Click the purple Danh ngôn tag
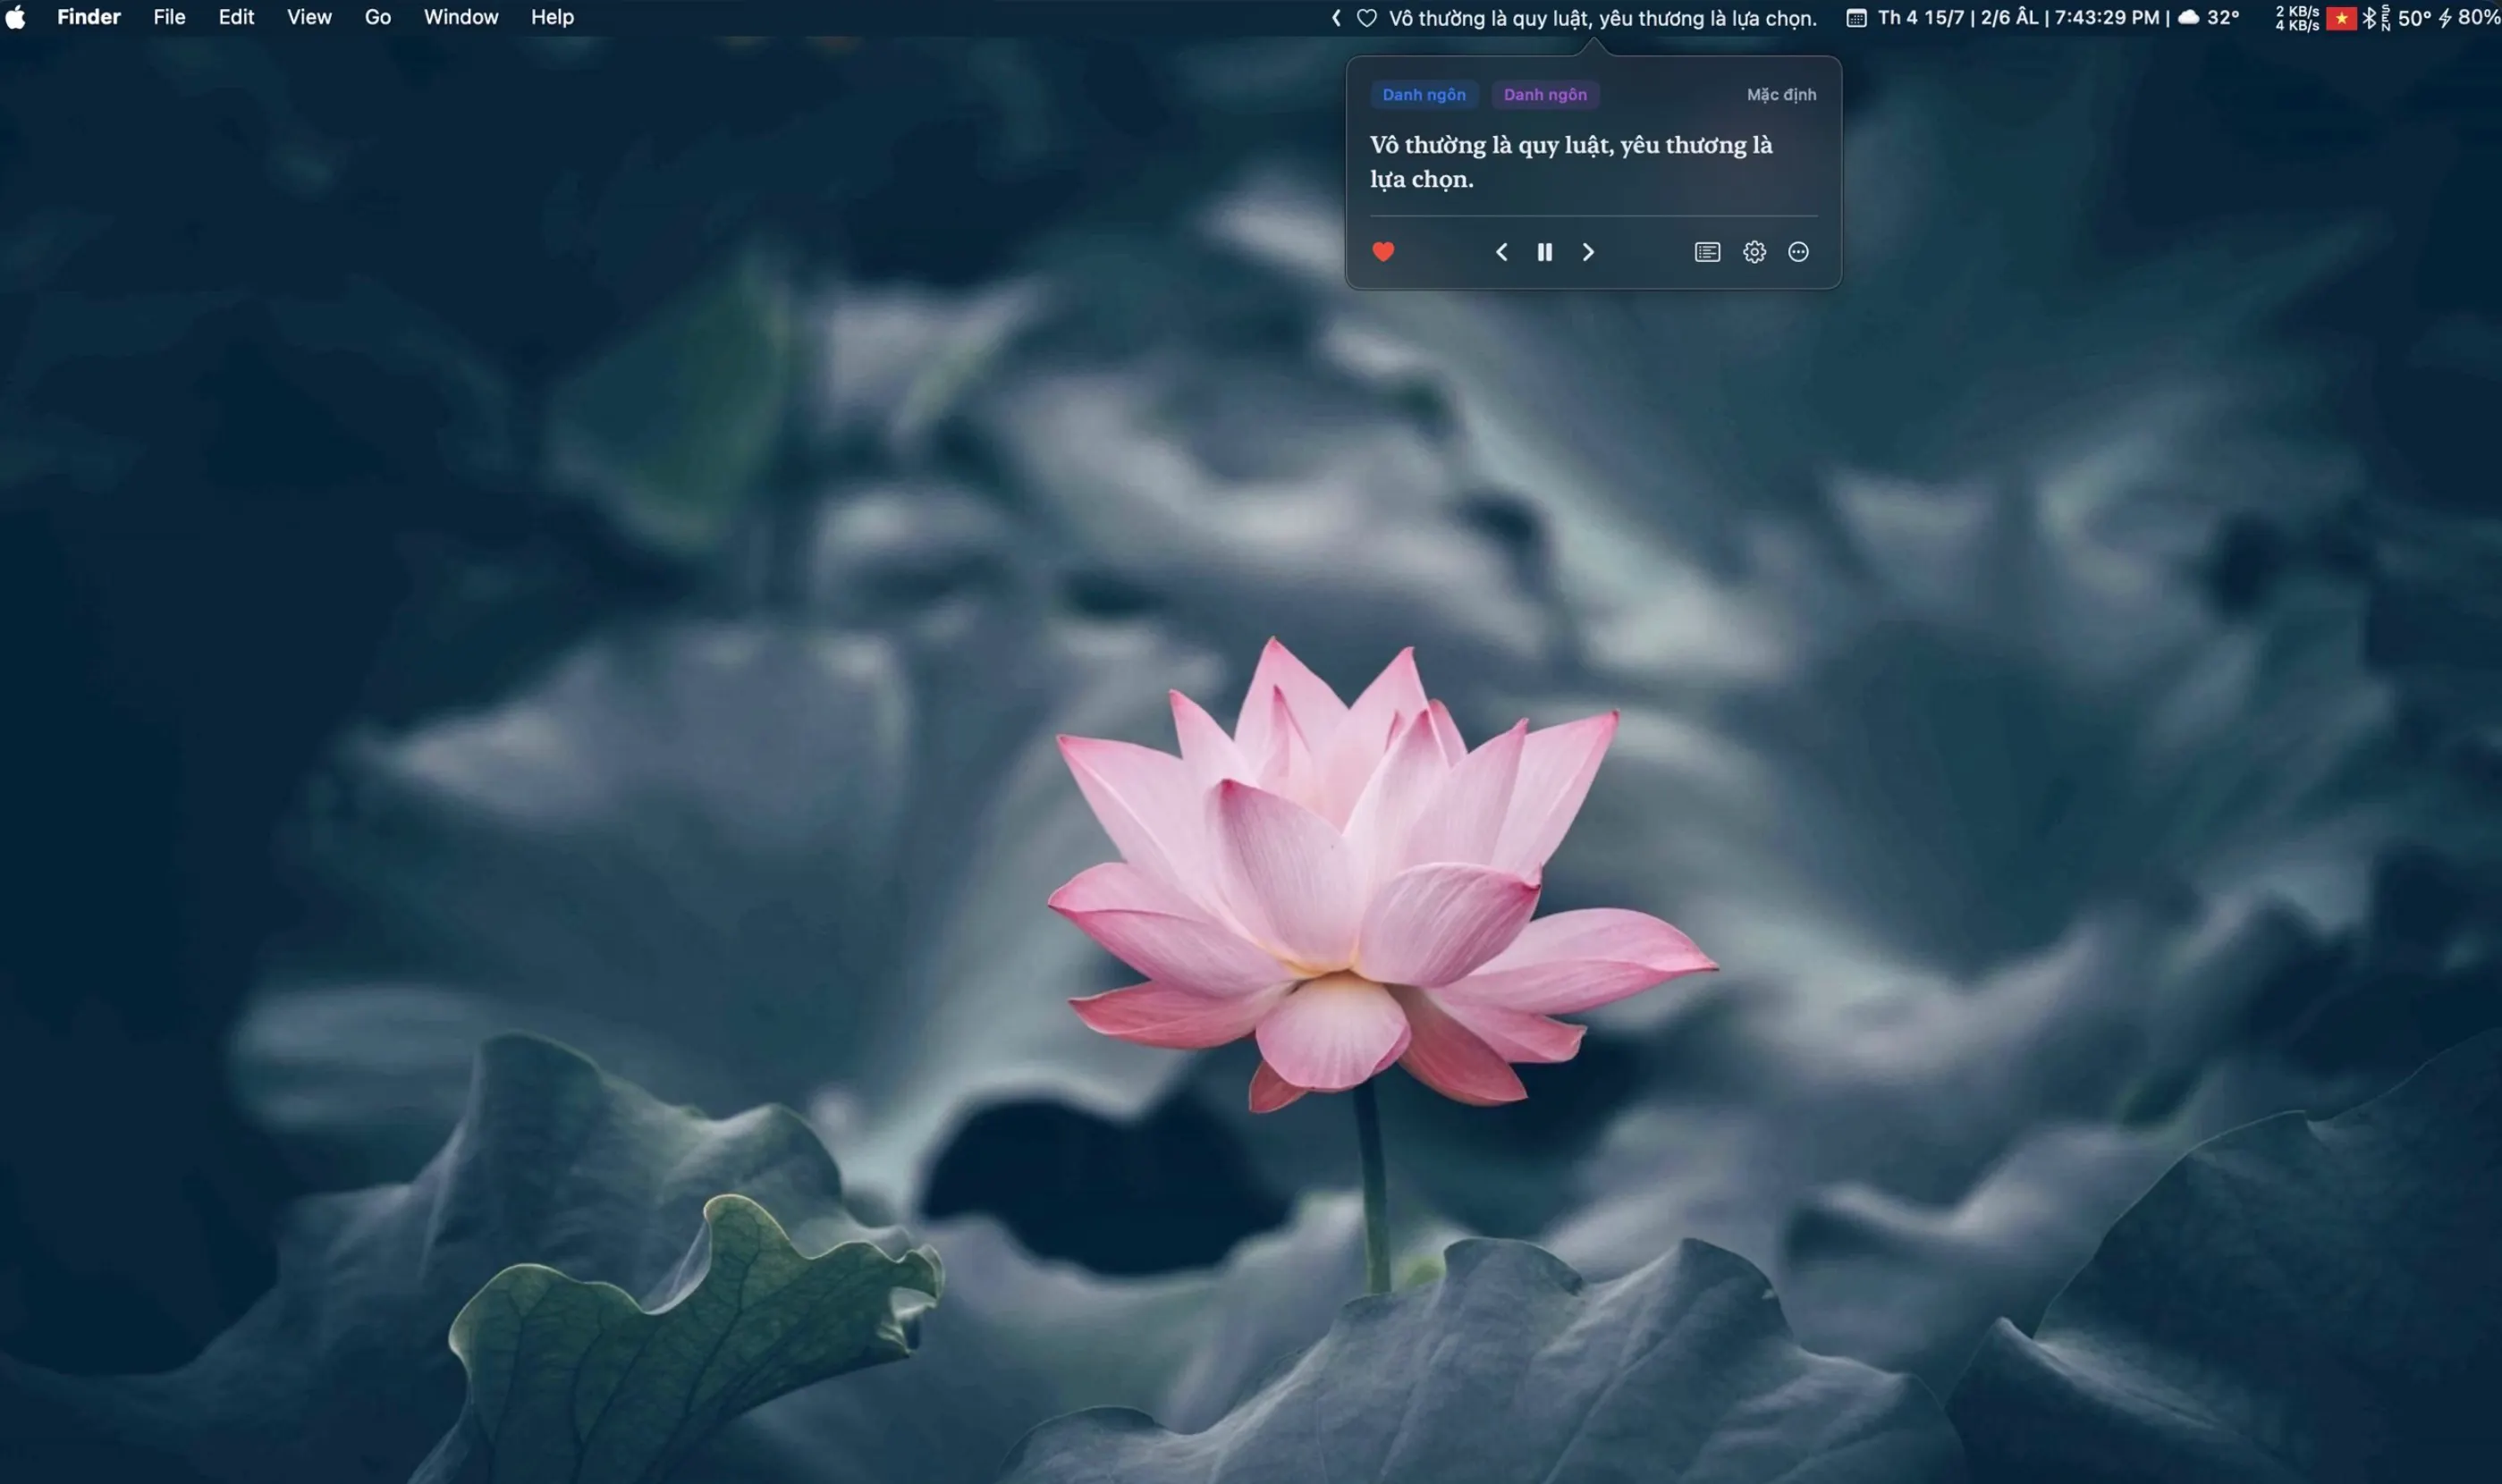This screenshot has width=2502, height=1484. (x=1545, y=94)
